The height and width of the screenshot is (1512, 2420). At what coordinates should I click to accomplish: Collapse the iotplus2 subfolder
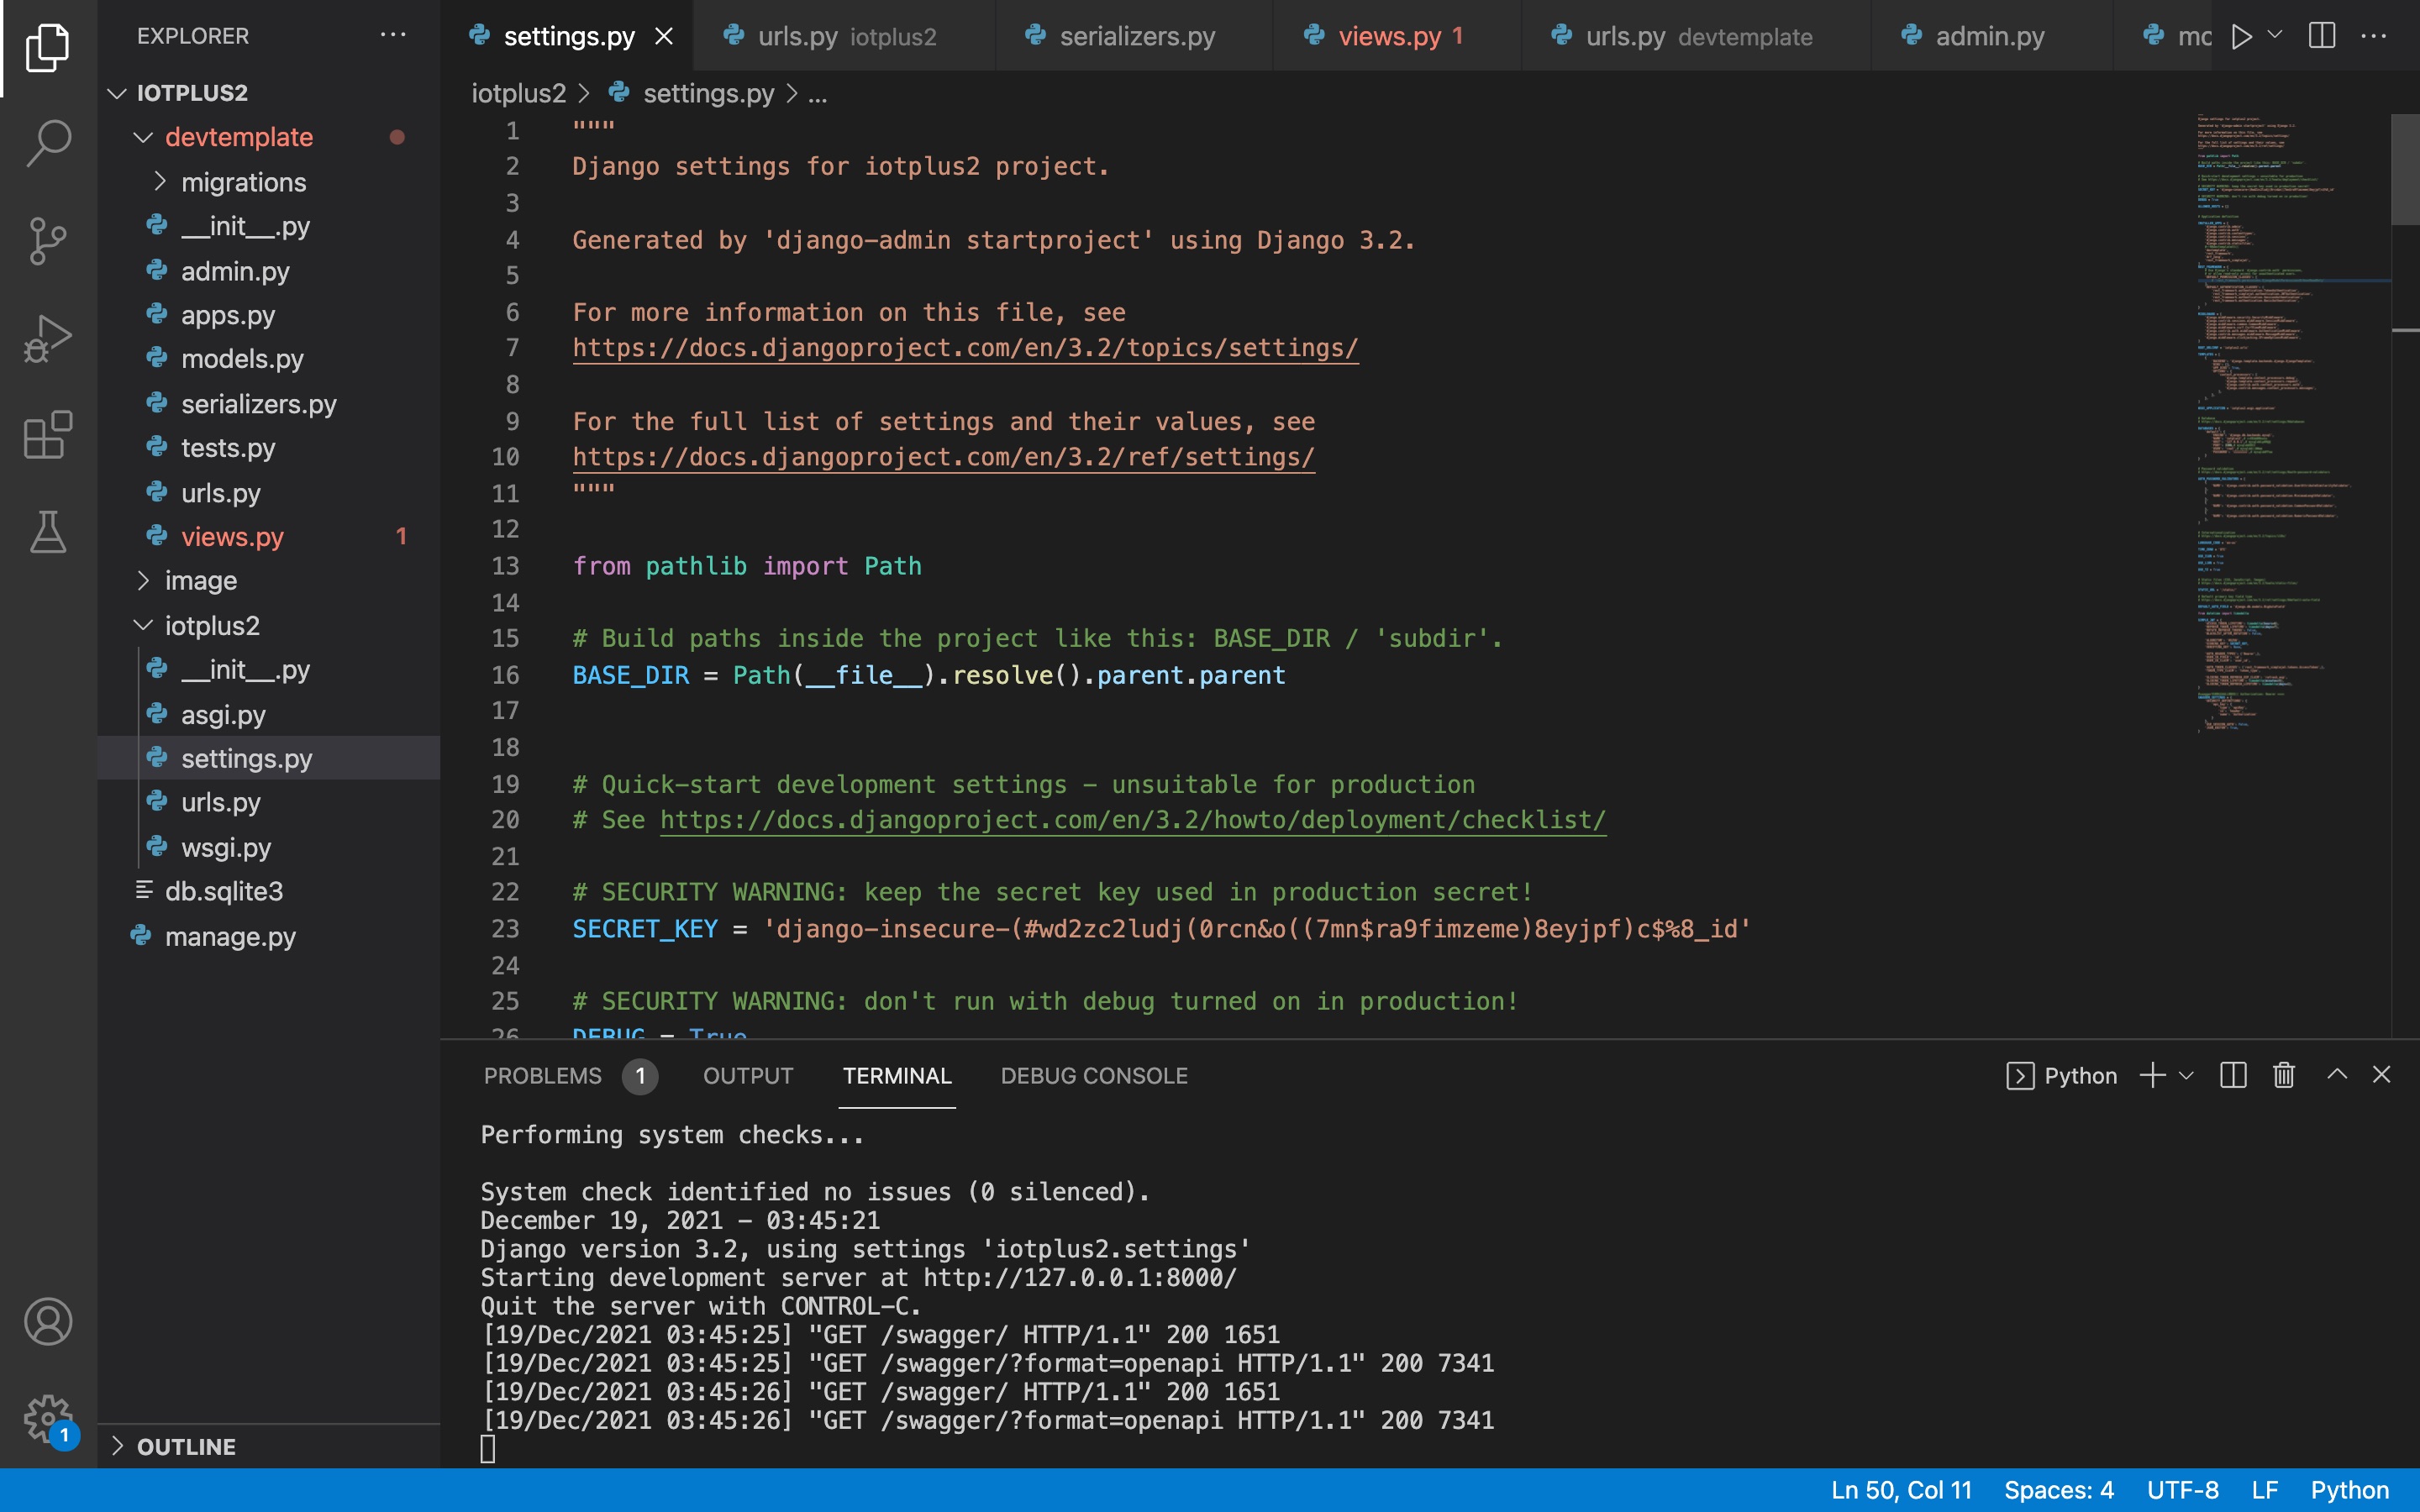(x=143, y=625)
